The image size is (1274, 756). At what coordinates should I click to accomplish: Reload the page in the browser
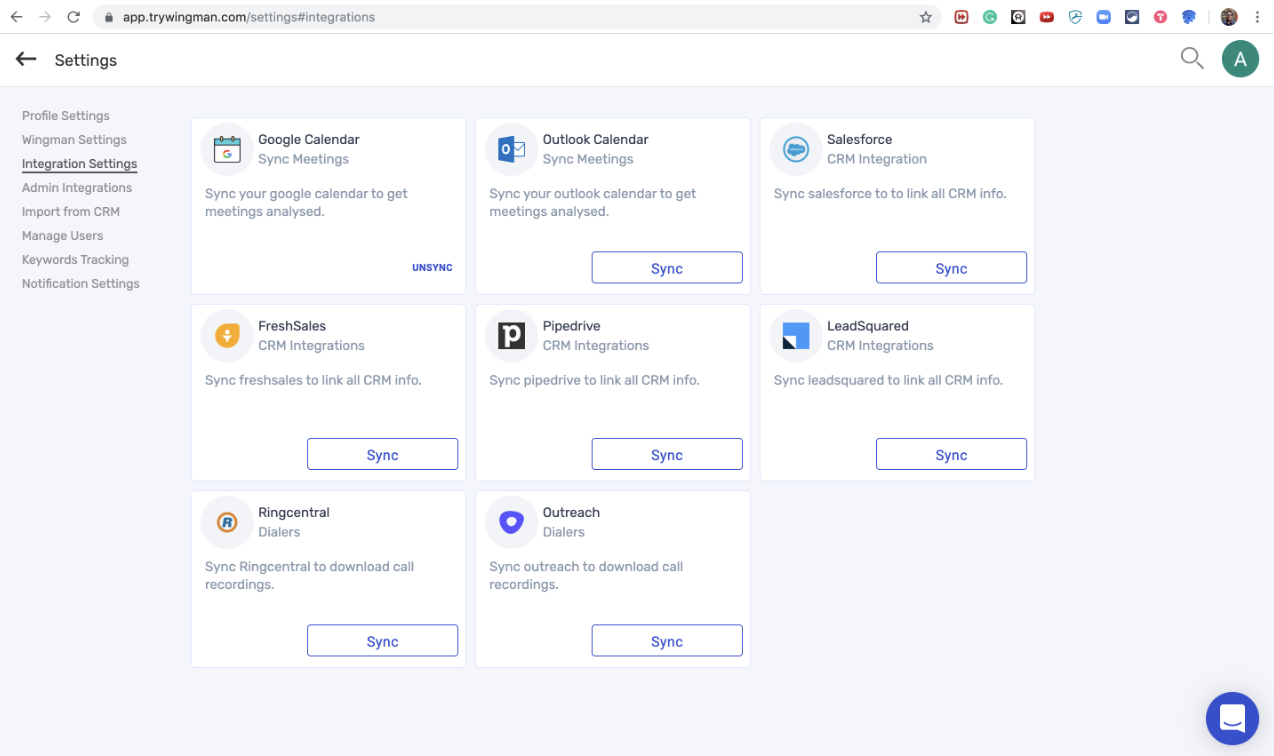point(73,17)
